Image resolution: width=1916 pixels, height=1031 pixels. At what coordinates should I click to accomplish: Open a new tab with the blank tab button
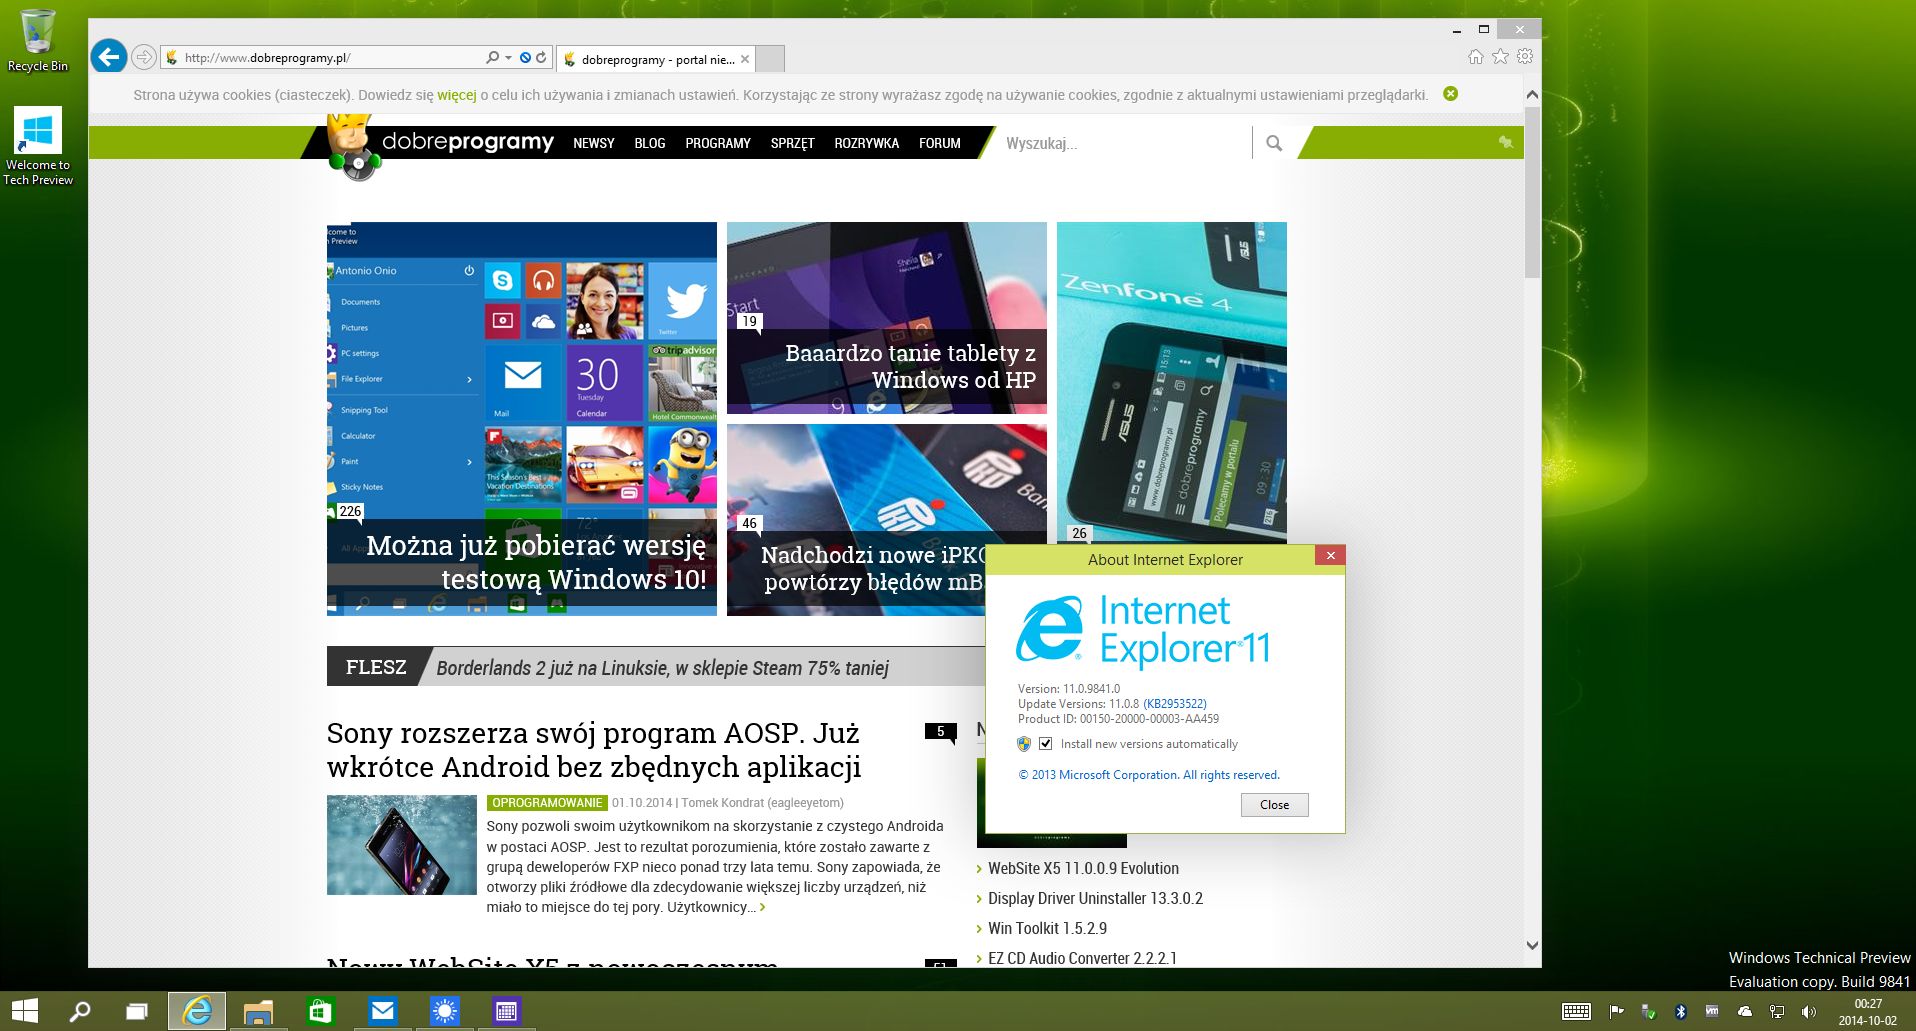pos(770,59)
